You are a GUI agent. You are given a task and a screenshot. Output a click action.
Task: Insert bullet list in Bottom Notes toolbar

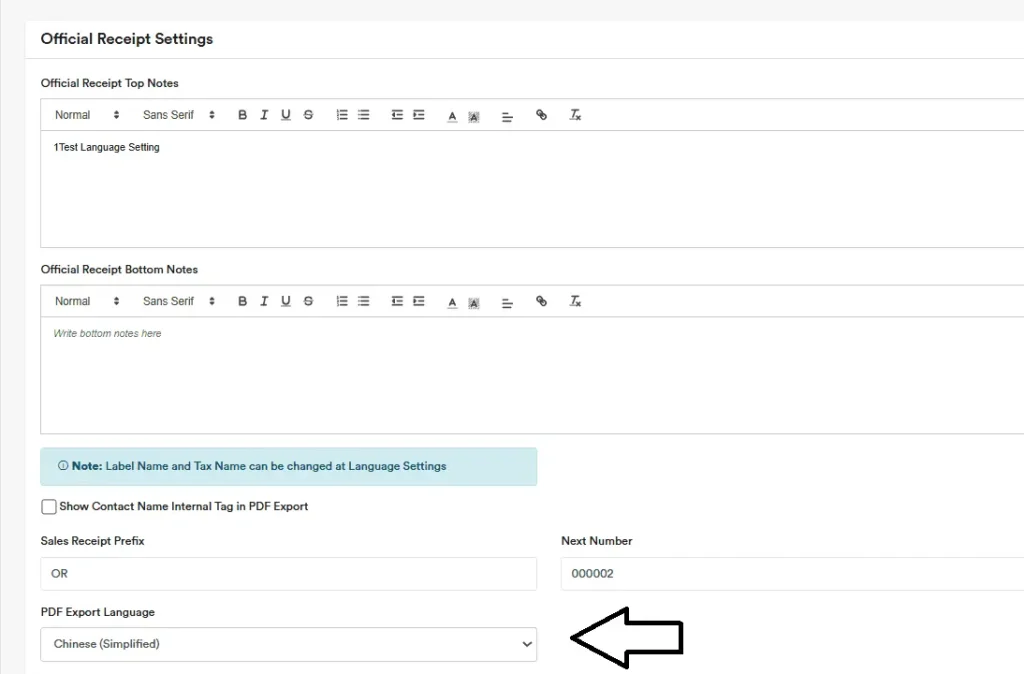(x=364, y=301)
